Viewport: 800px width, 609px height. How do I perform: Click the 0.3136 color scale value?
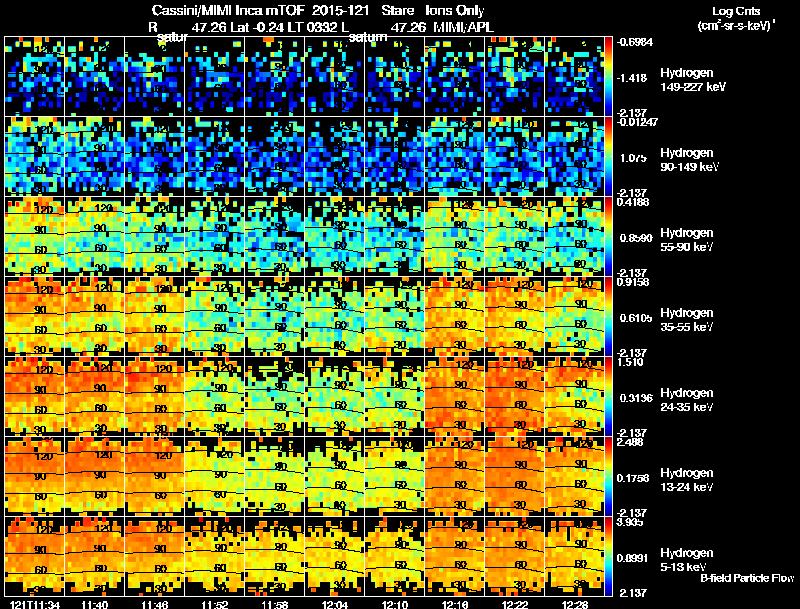636,398
